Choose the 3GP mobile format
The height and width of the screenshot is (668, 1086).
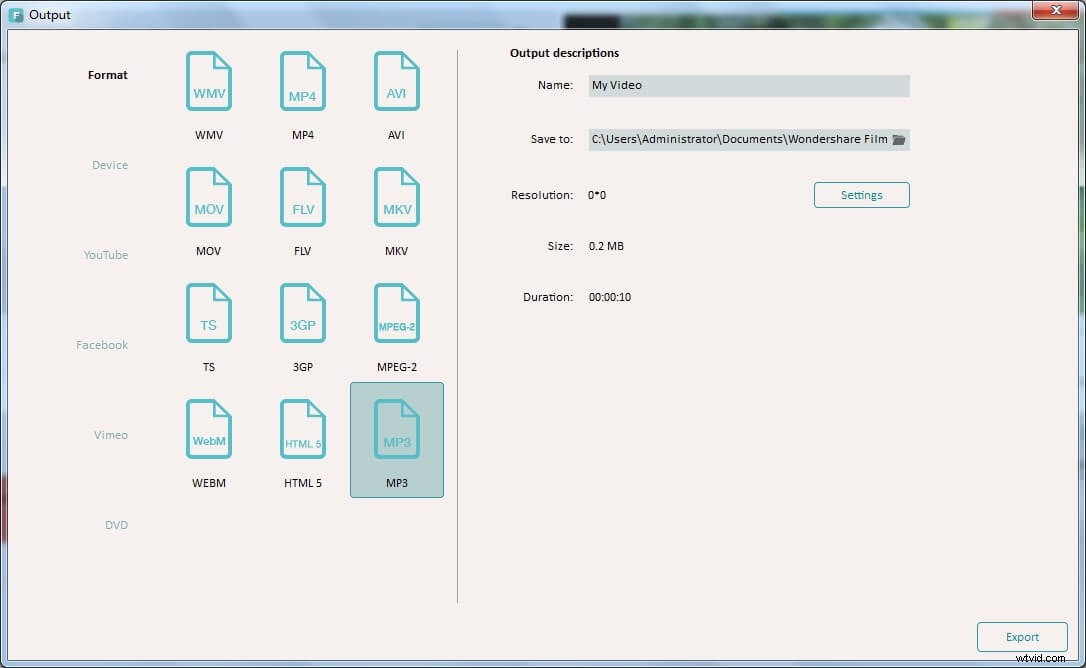pyautogui.click(x=302, y=313)
